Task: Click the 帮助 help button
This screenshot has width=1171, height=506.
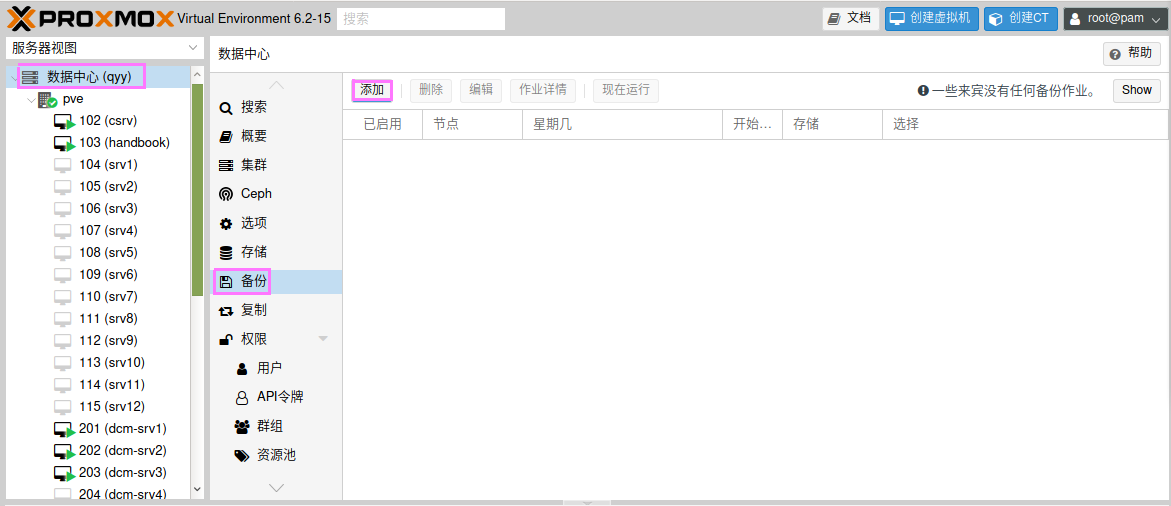Action: [x=1132, y=54]
